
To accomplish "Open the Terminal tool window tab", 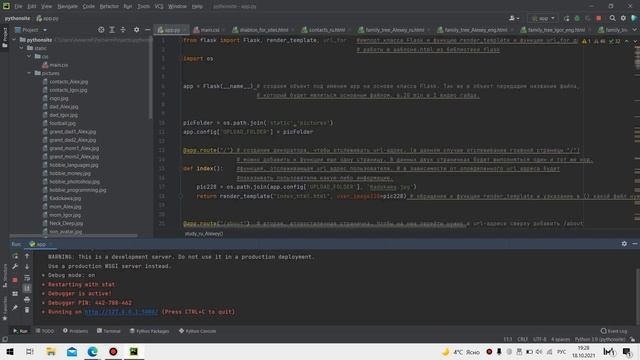I will 109,331.
